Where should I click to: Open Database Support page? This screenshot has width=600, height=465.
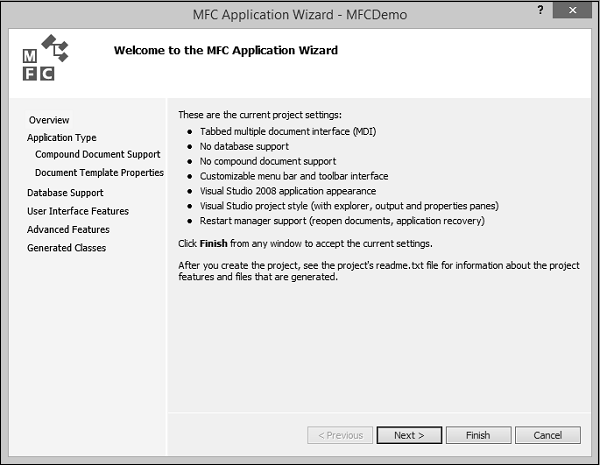click(65, 193)
